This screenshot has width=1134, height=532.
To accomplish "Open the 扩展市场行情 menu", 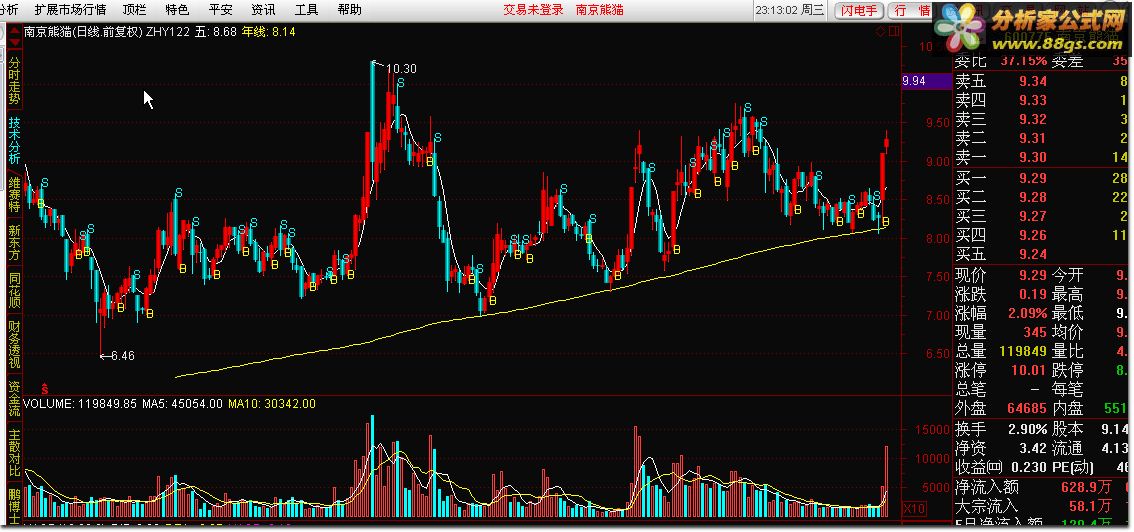I will pyautogui.click(x=69, y=10).
